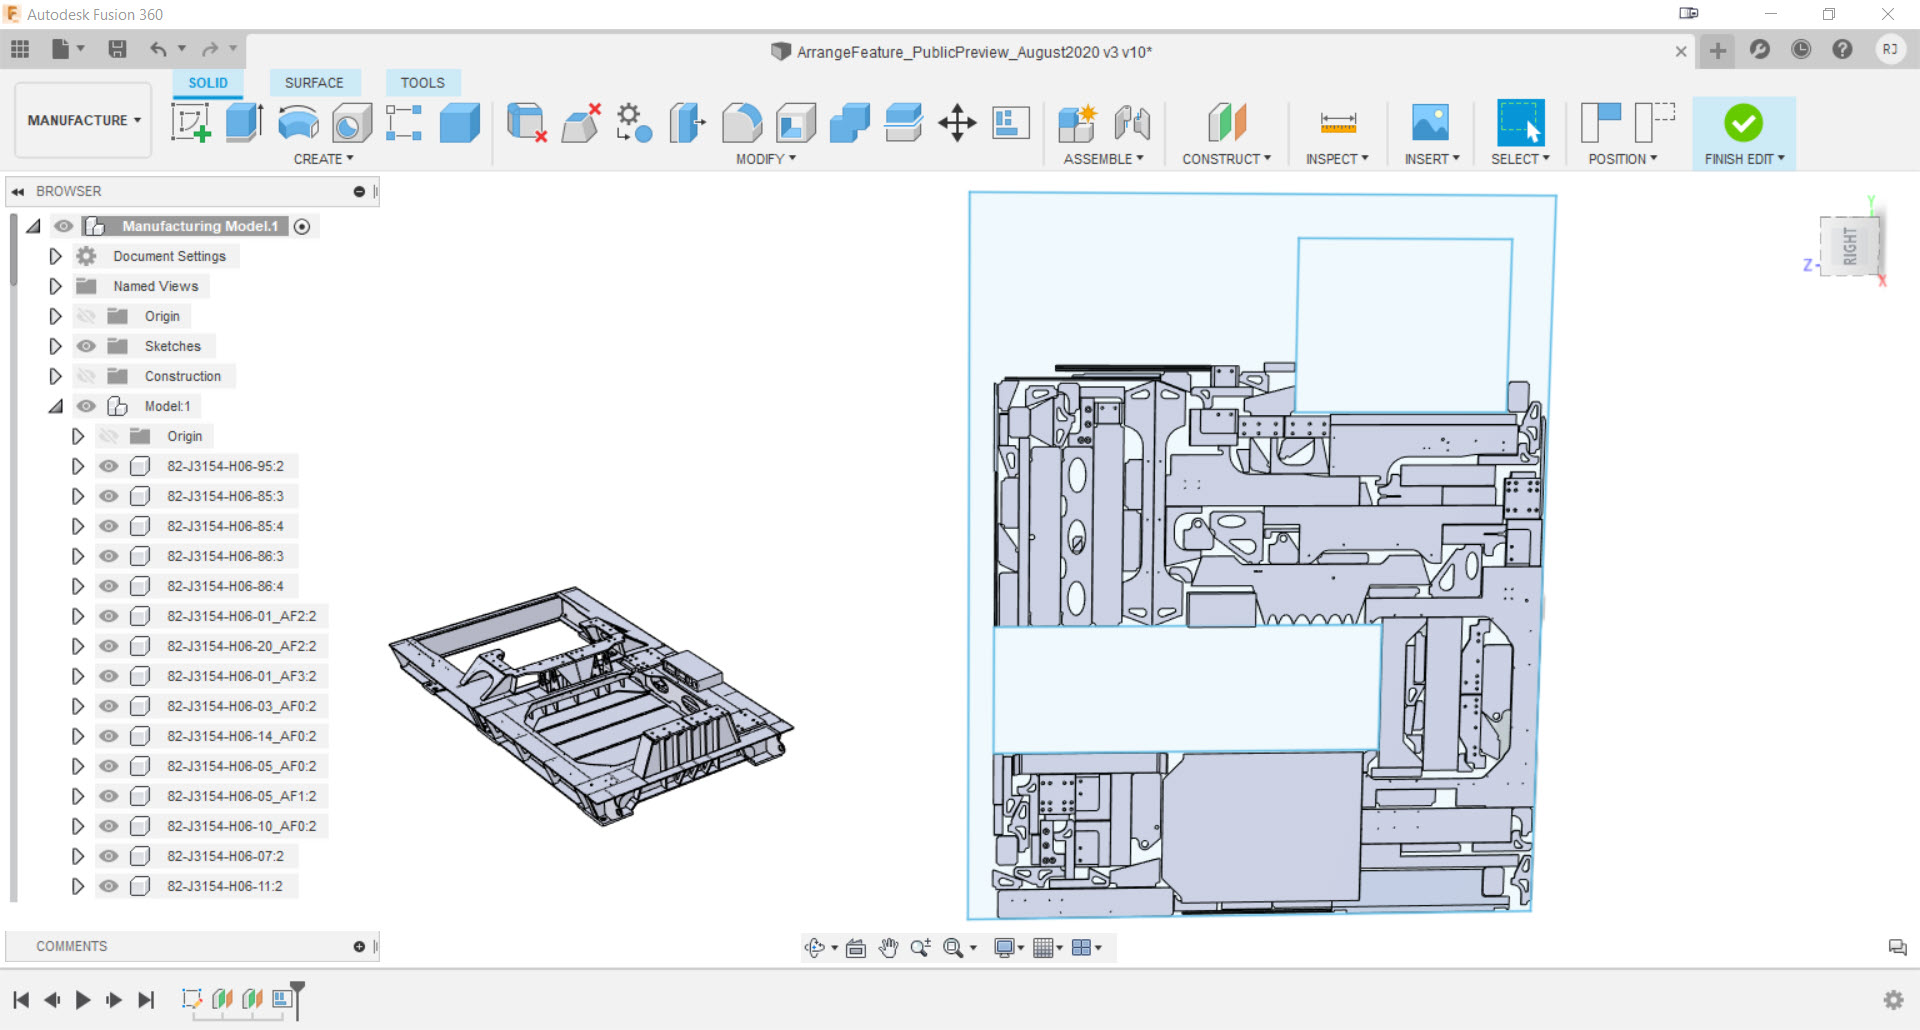The width and height of the screenshot is (1920, 1030).
Task: Switch to the Surface tab
Action: coord(314,82)
